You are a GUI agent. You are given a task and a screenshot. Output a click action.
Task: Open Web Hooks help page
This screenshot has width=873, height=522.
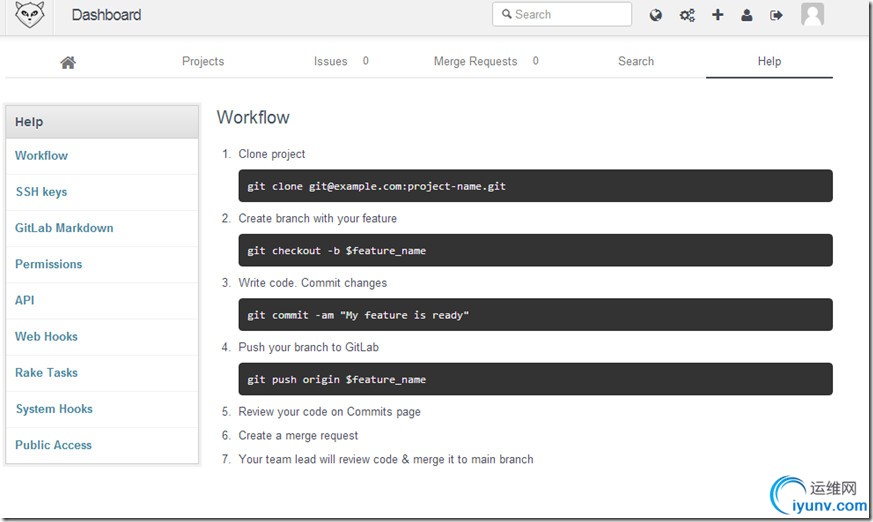[46, 337]
